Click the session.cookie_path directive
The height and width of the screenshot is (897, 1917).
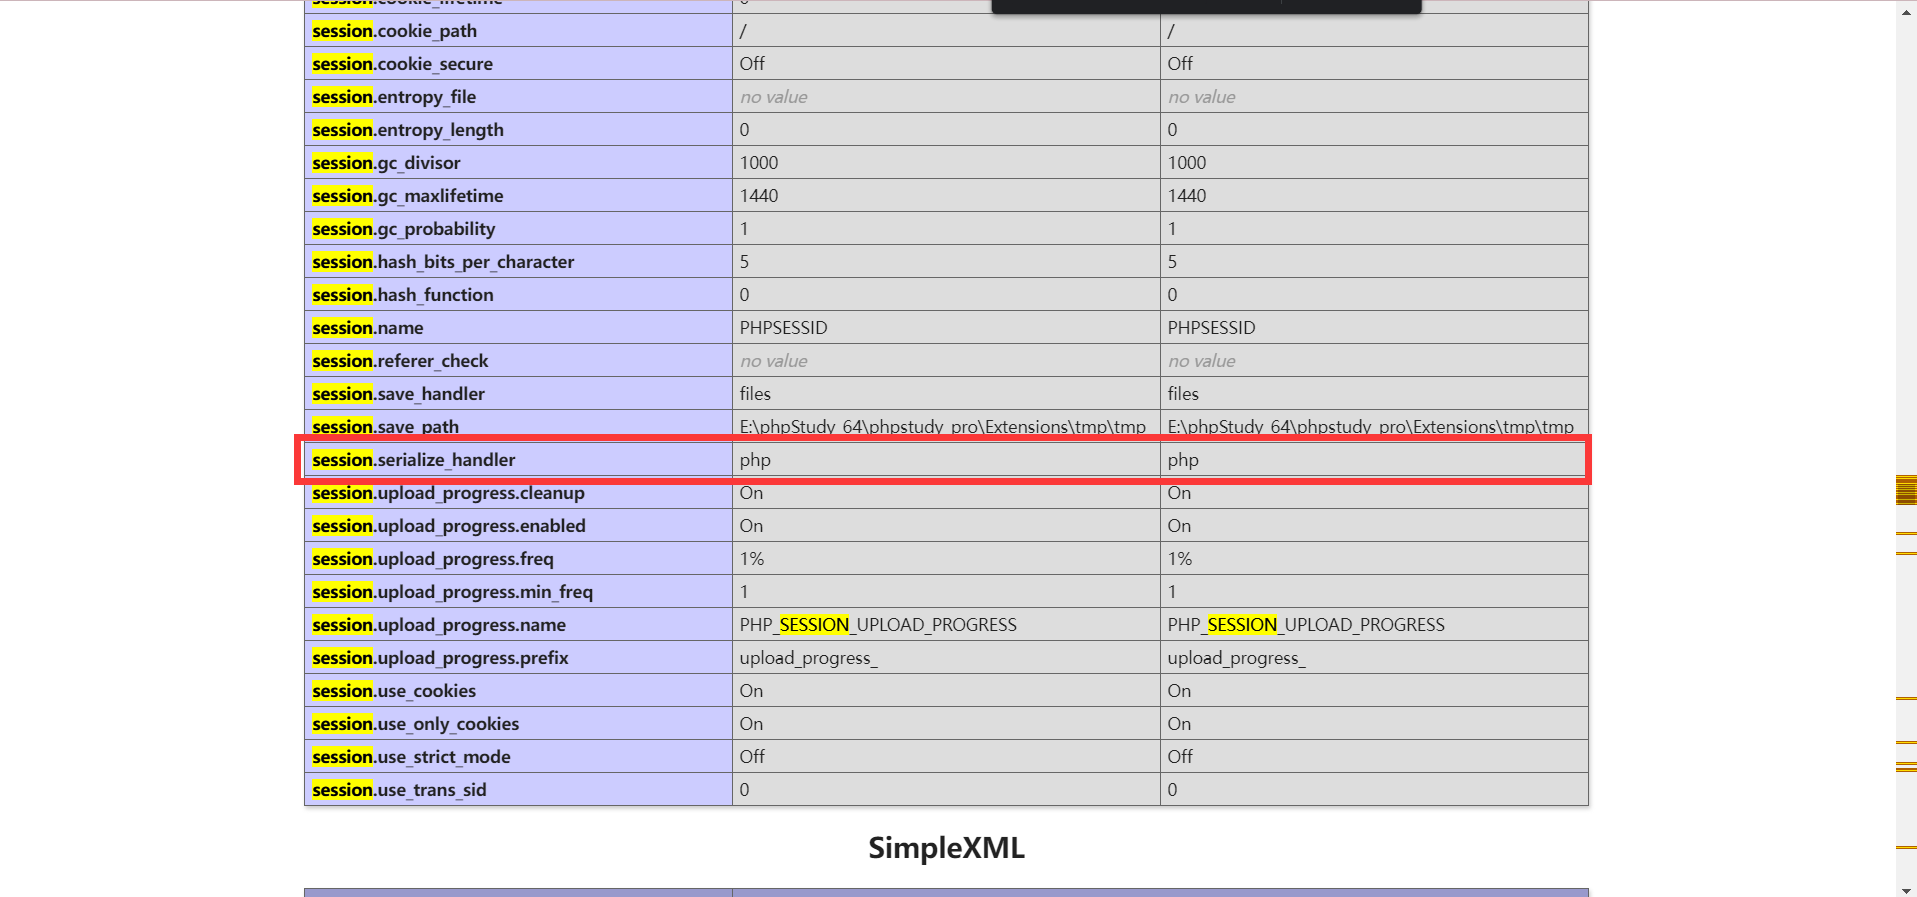(x=394, y=31)
